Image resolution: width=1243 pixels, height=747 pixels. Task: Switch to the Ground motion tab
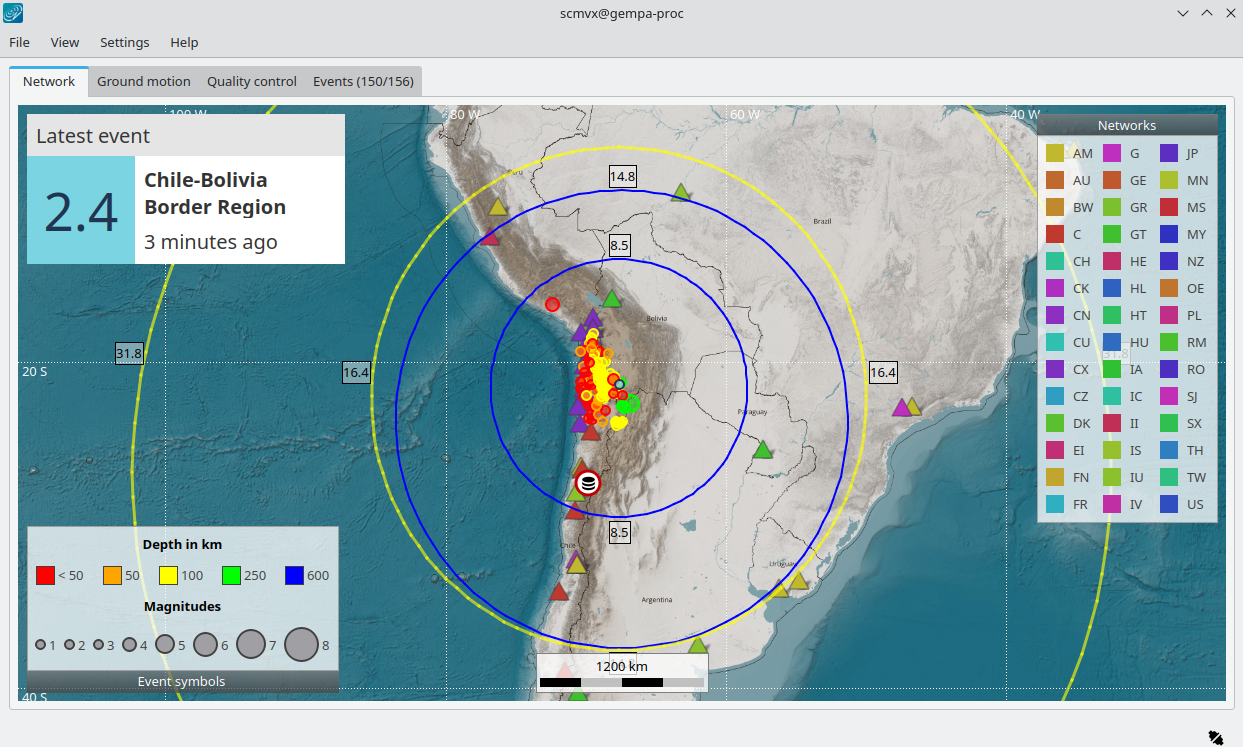143,81
